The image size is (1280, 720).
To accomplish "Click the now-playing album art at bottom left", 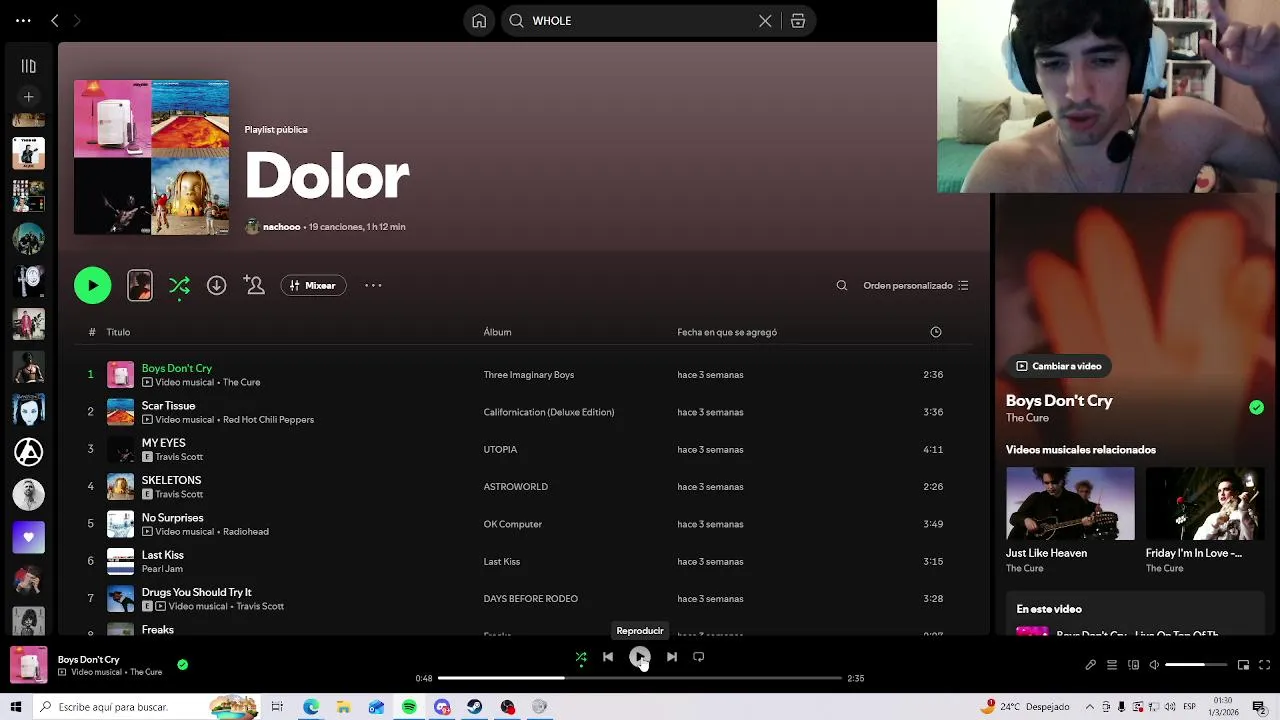I will click(x=29, y=665).
